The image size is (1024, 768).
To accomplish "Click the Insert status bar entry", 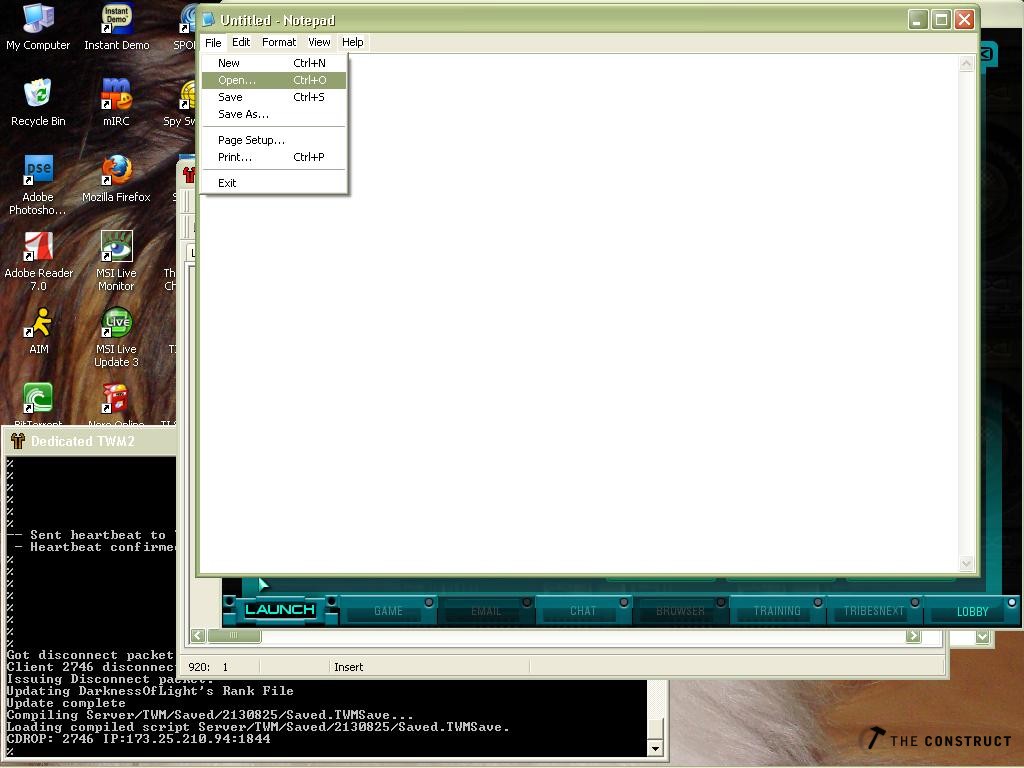I will pos(349,667).
